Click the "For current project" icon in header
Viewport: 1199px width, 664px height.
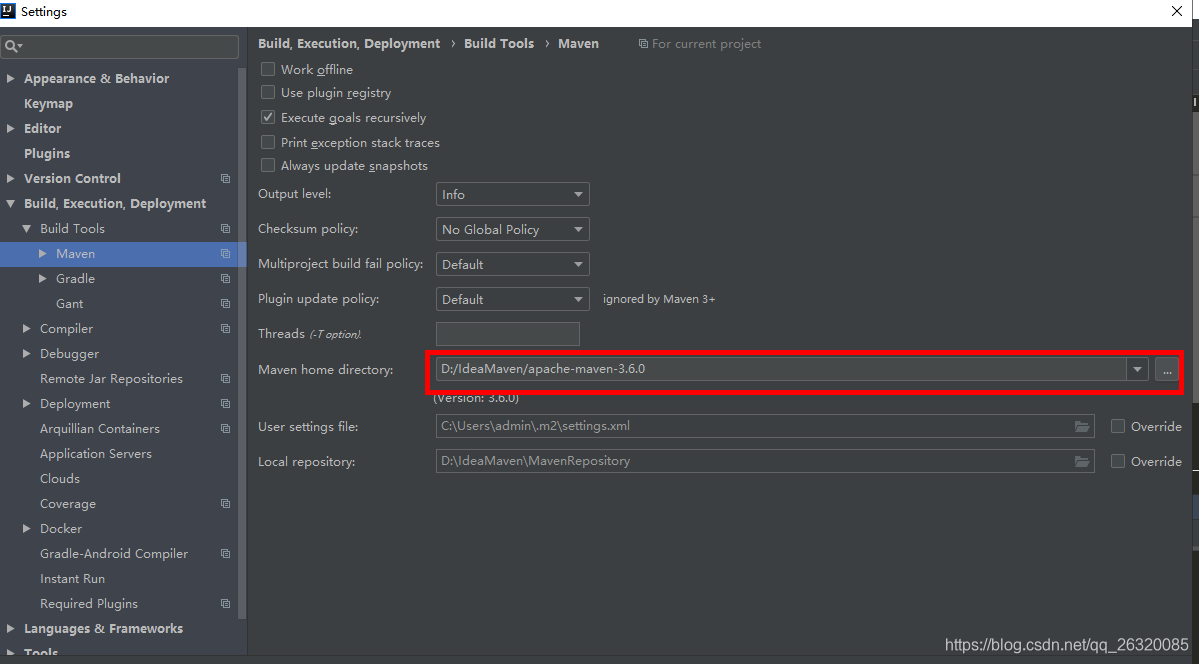(x=641, y=43)
